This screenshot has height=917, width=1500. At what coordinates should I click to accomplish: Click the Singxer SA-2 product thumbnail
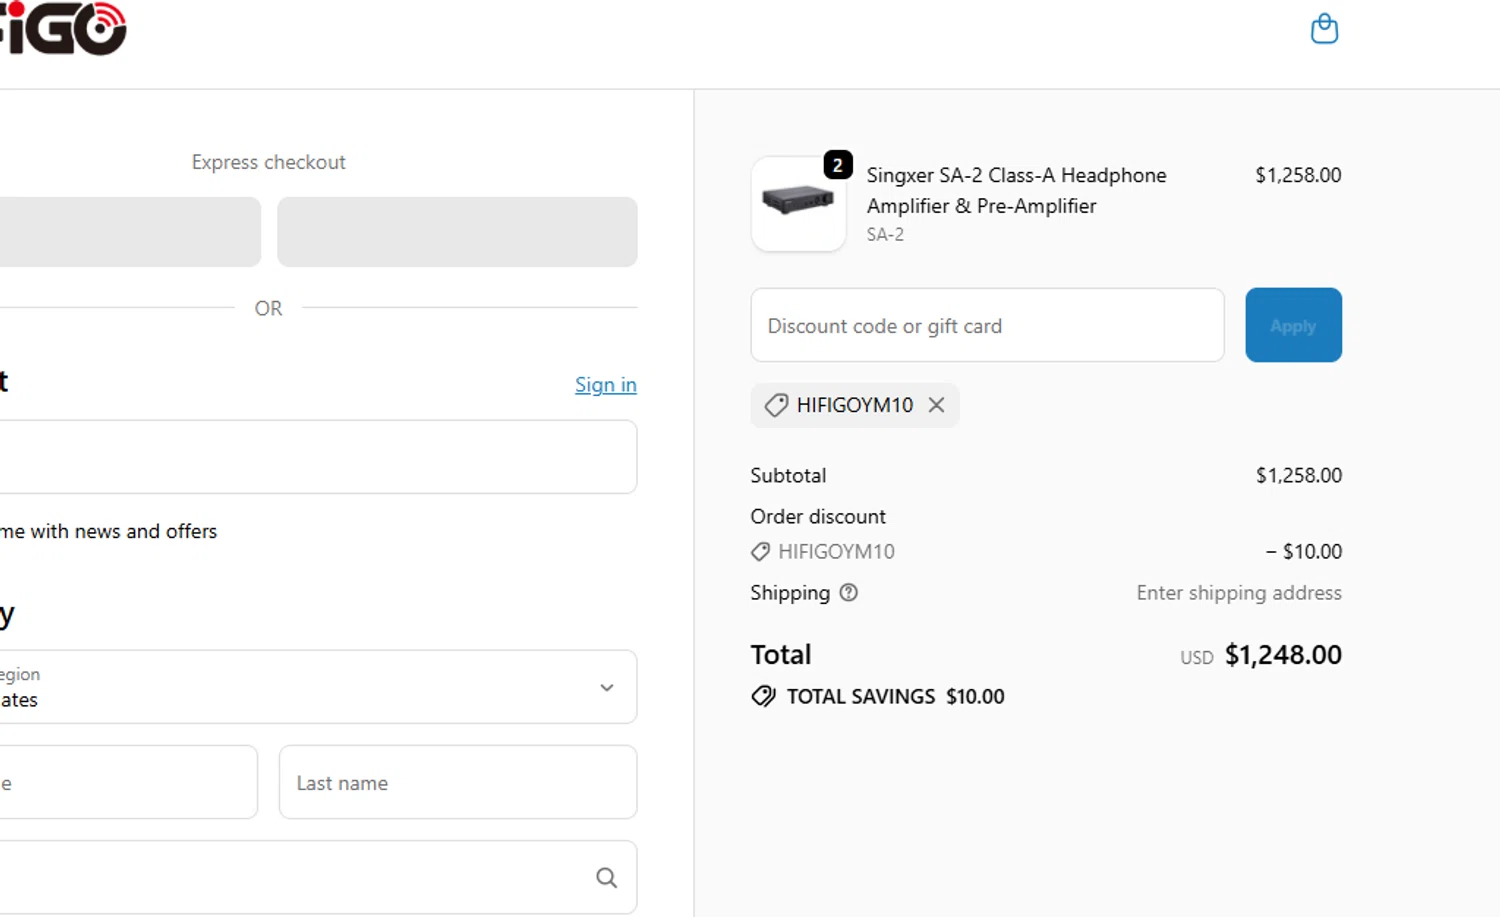[x=798, y=203]
